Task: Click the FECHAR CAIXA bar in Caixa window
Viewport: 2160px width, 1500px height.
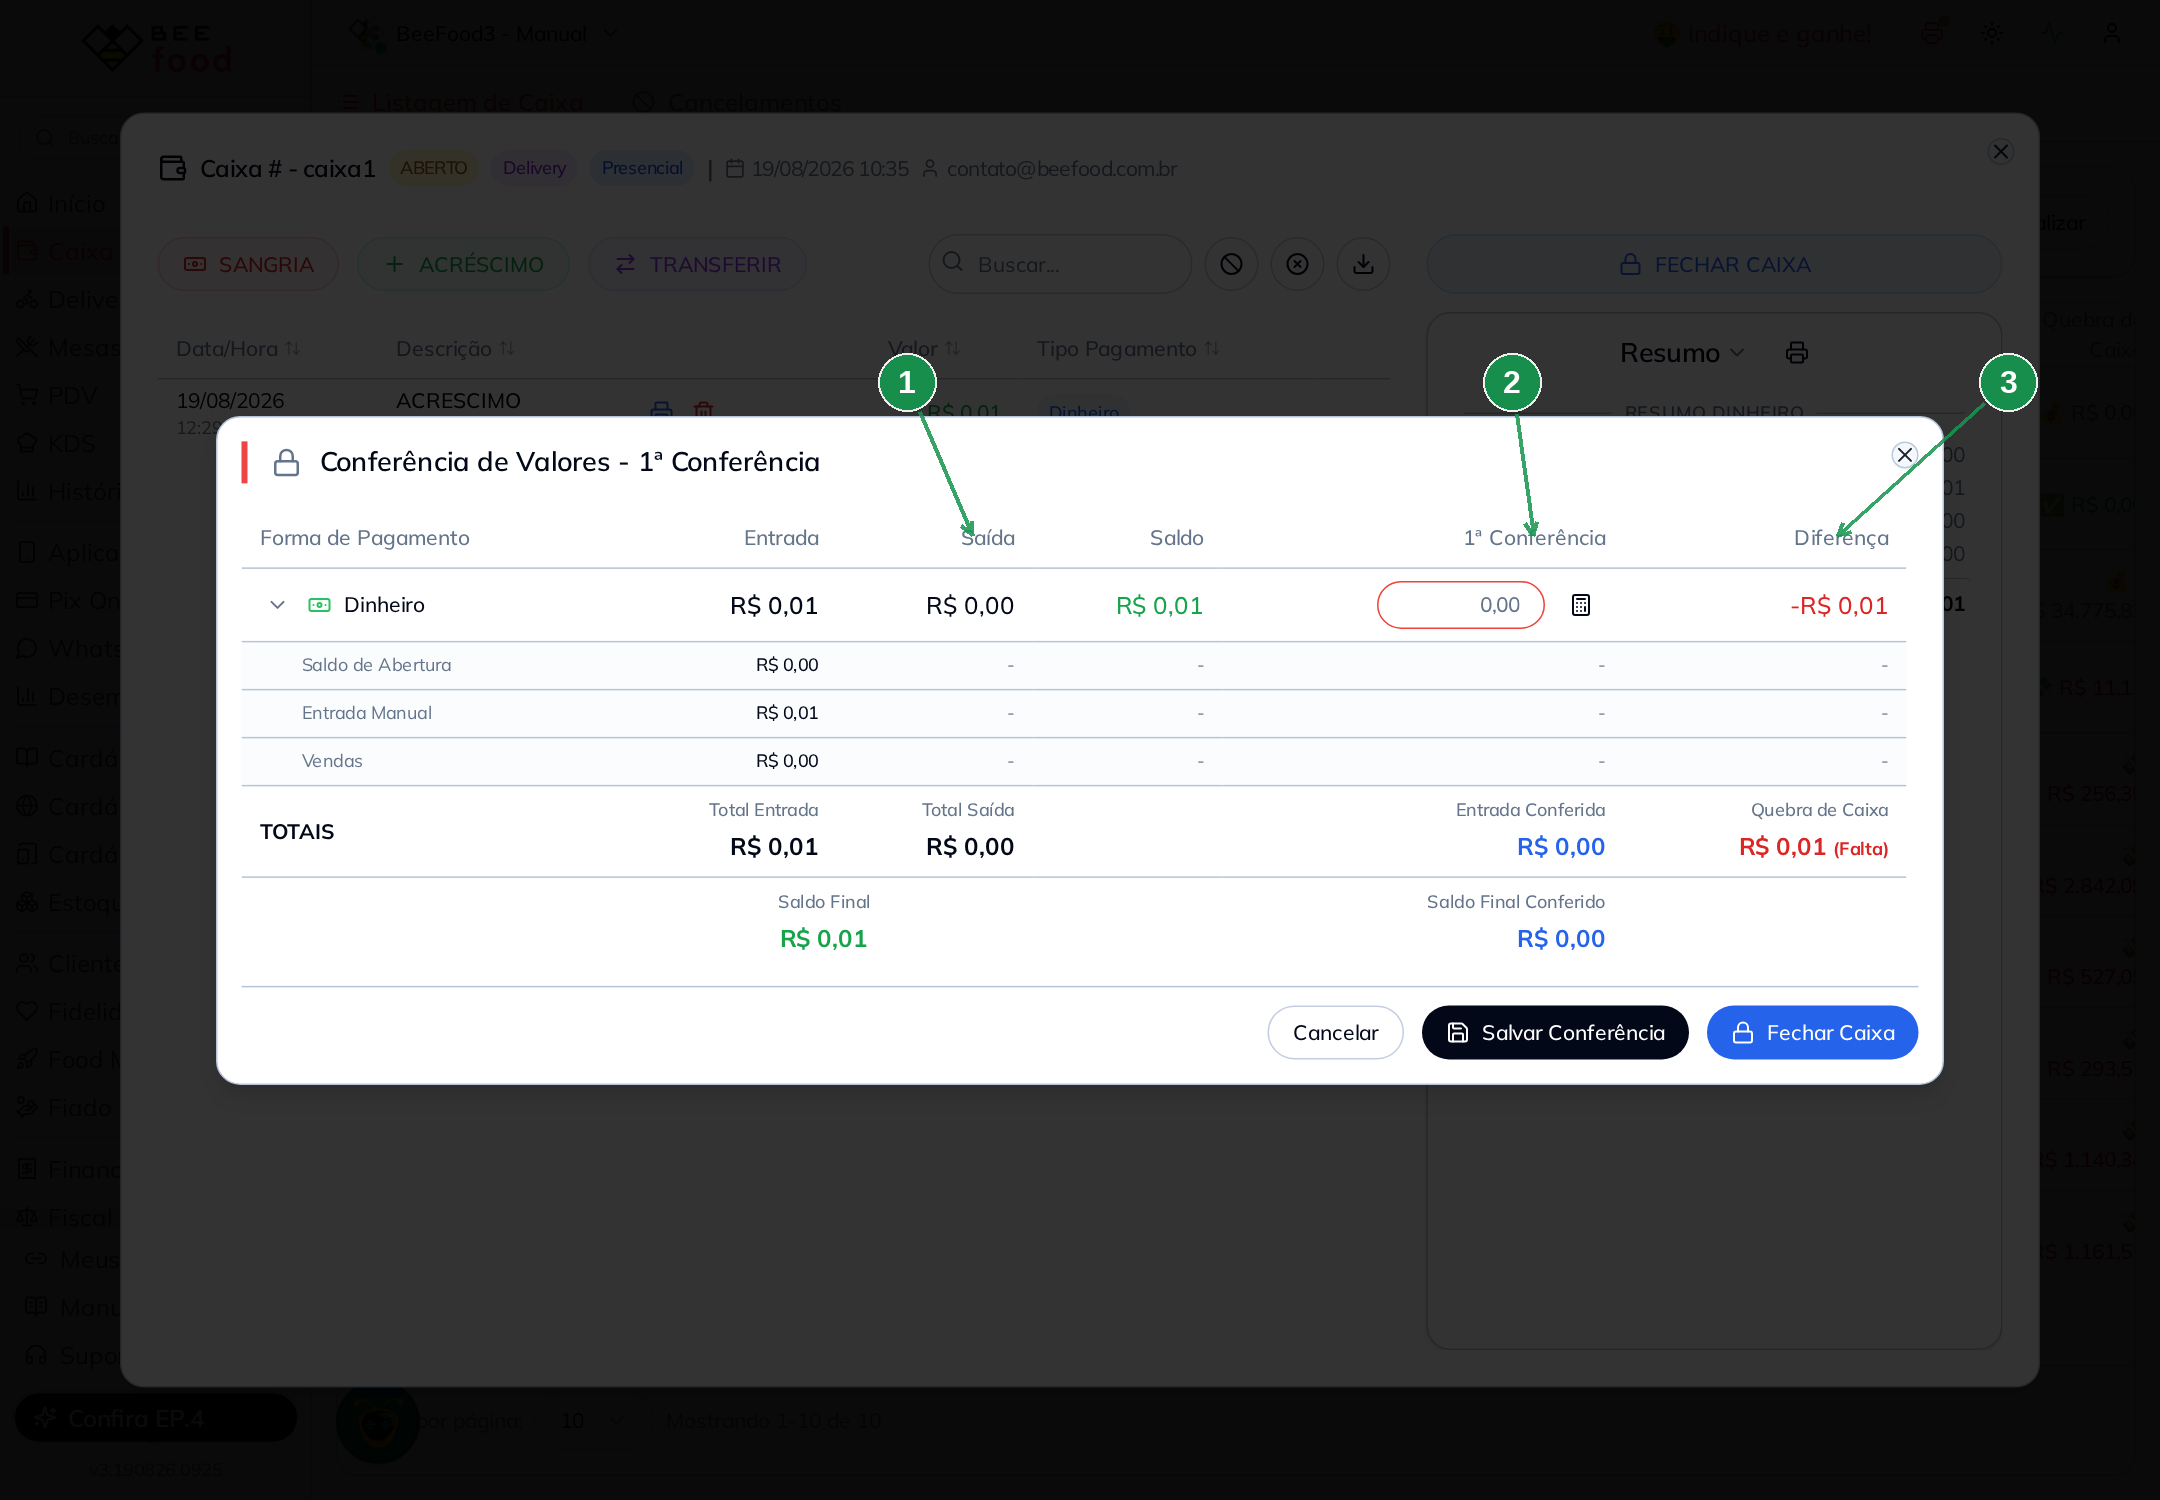Action: coord(1714,264)
